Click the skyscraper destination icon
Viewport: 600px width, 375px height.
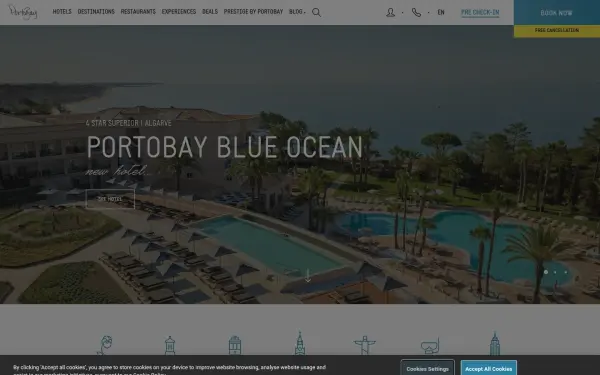coord(495,343)
